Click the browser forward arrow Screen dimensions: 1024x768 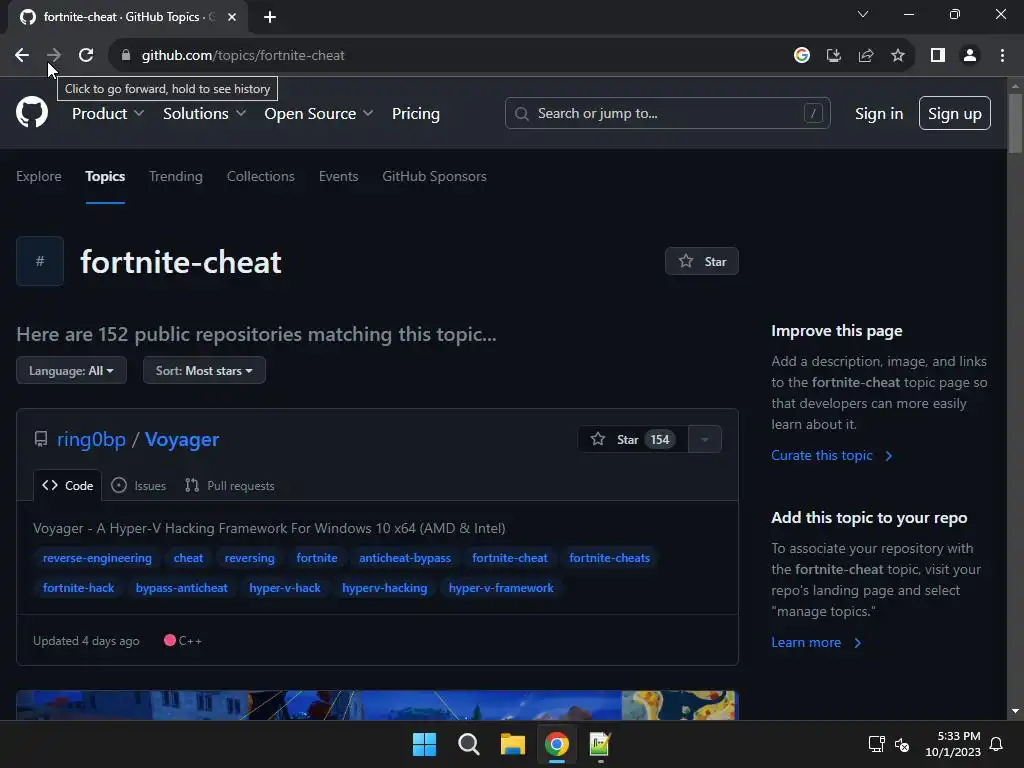[x=54, y=56]
